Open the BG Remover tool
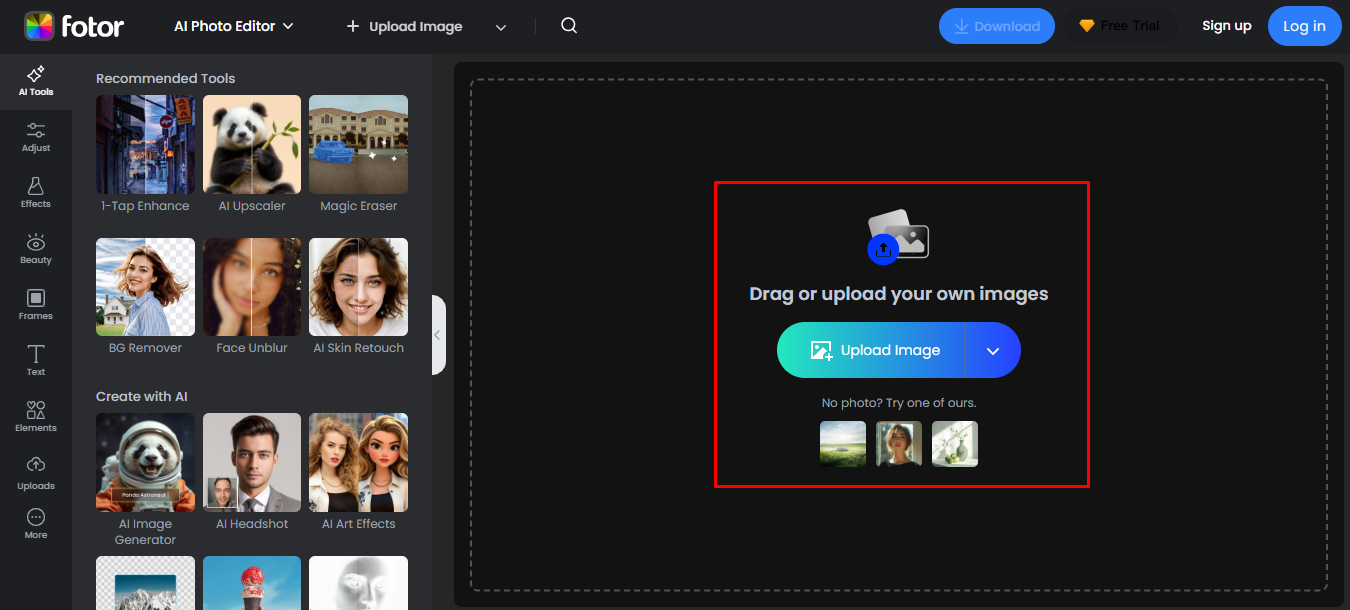The image size is (1350, 610). tap(145, 287)
